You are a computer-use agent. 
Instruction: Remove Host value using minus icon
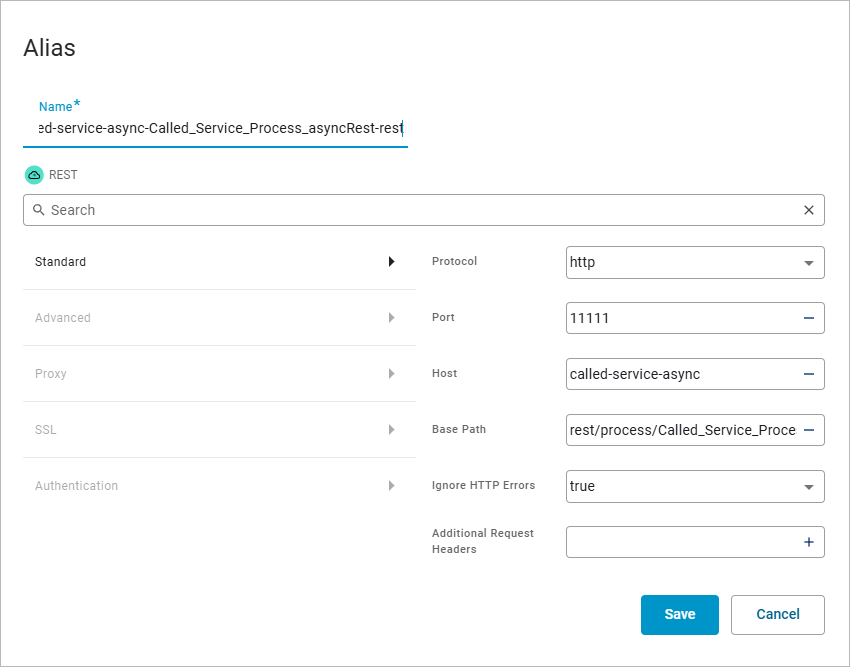click(808, 374)
